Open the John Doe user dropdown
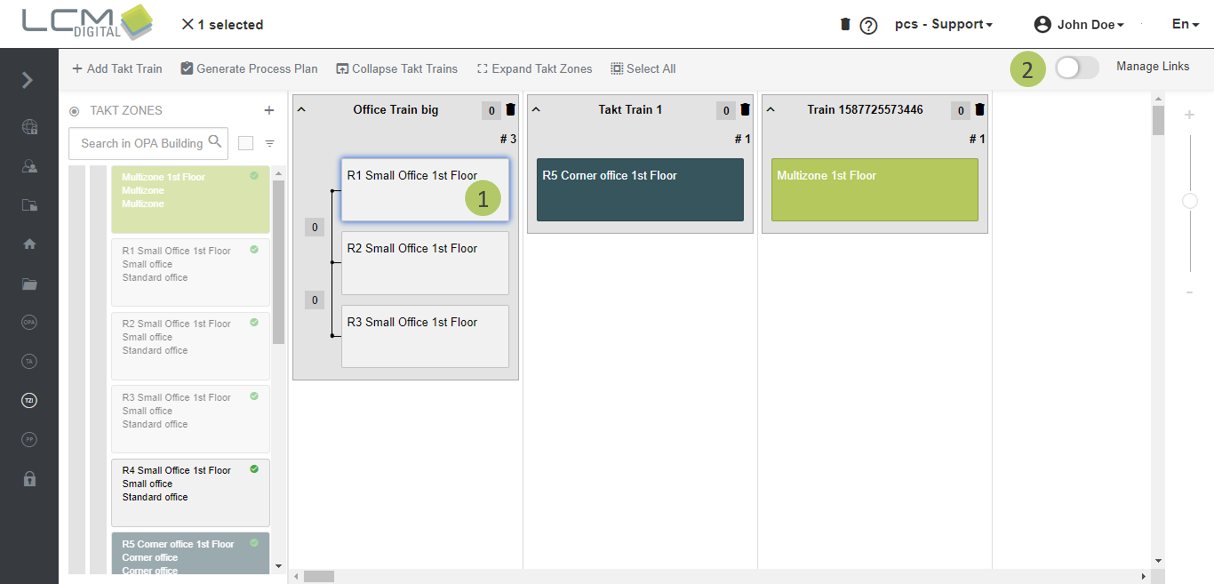1214x584 pixels. [1079, 25]
